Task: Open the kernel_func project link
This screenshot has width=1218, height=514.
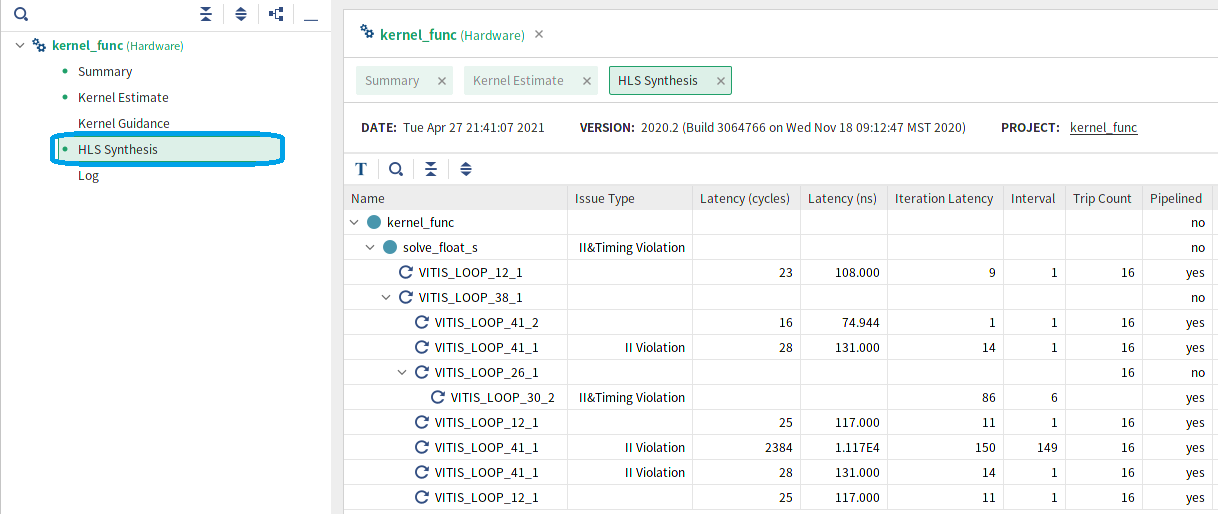Action: tap(1103, 128)
